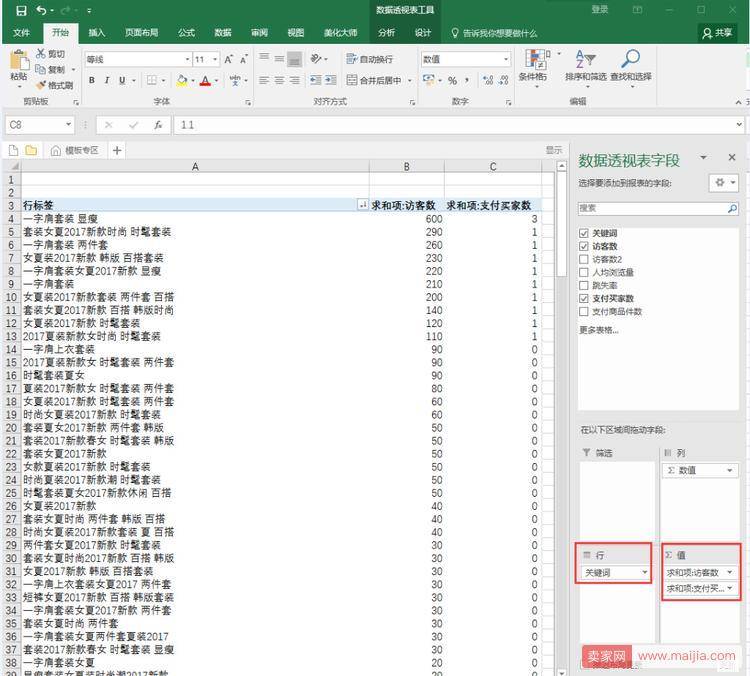Open the font size dropdown
The image size is (750, 676).
tap(215, 59)
